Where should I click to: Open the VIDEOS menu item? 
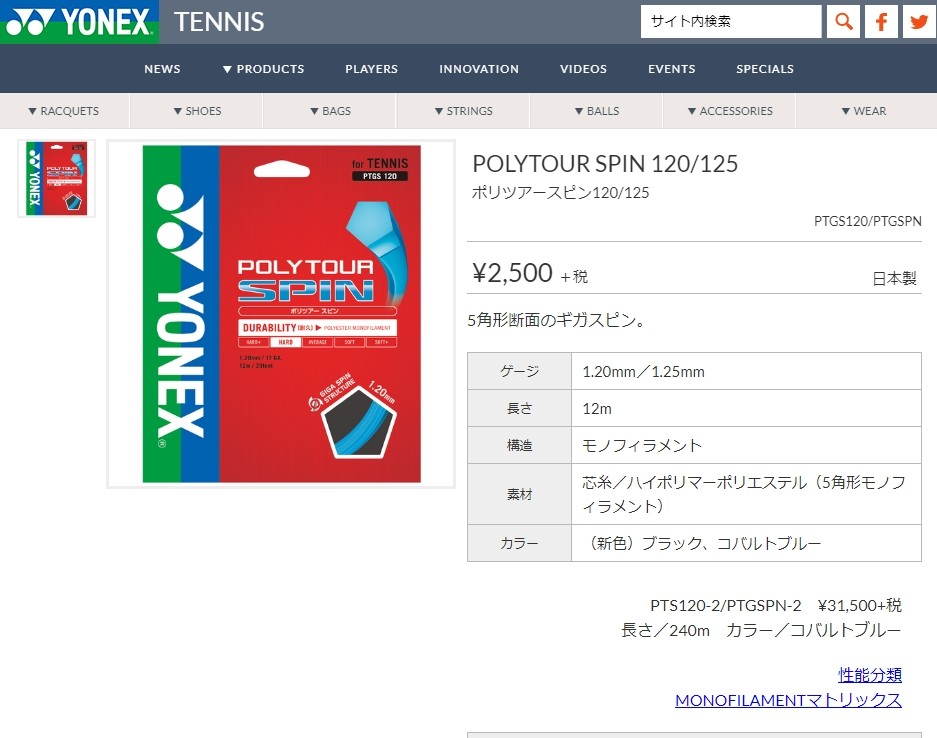pyautogui.click(x=583, y=69)
